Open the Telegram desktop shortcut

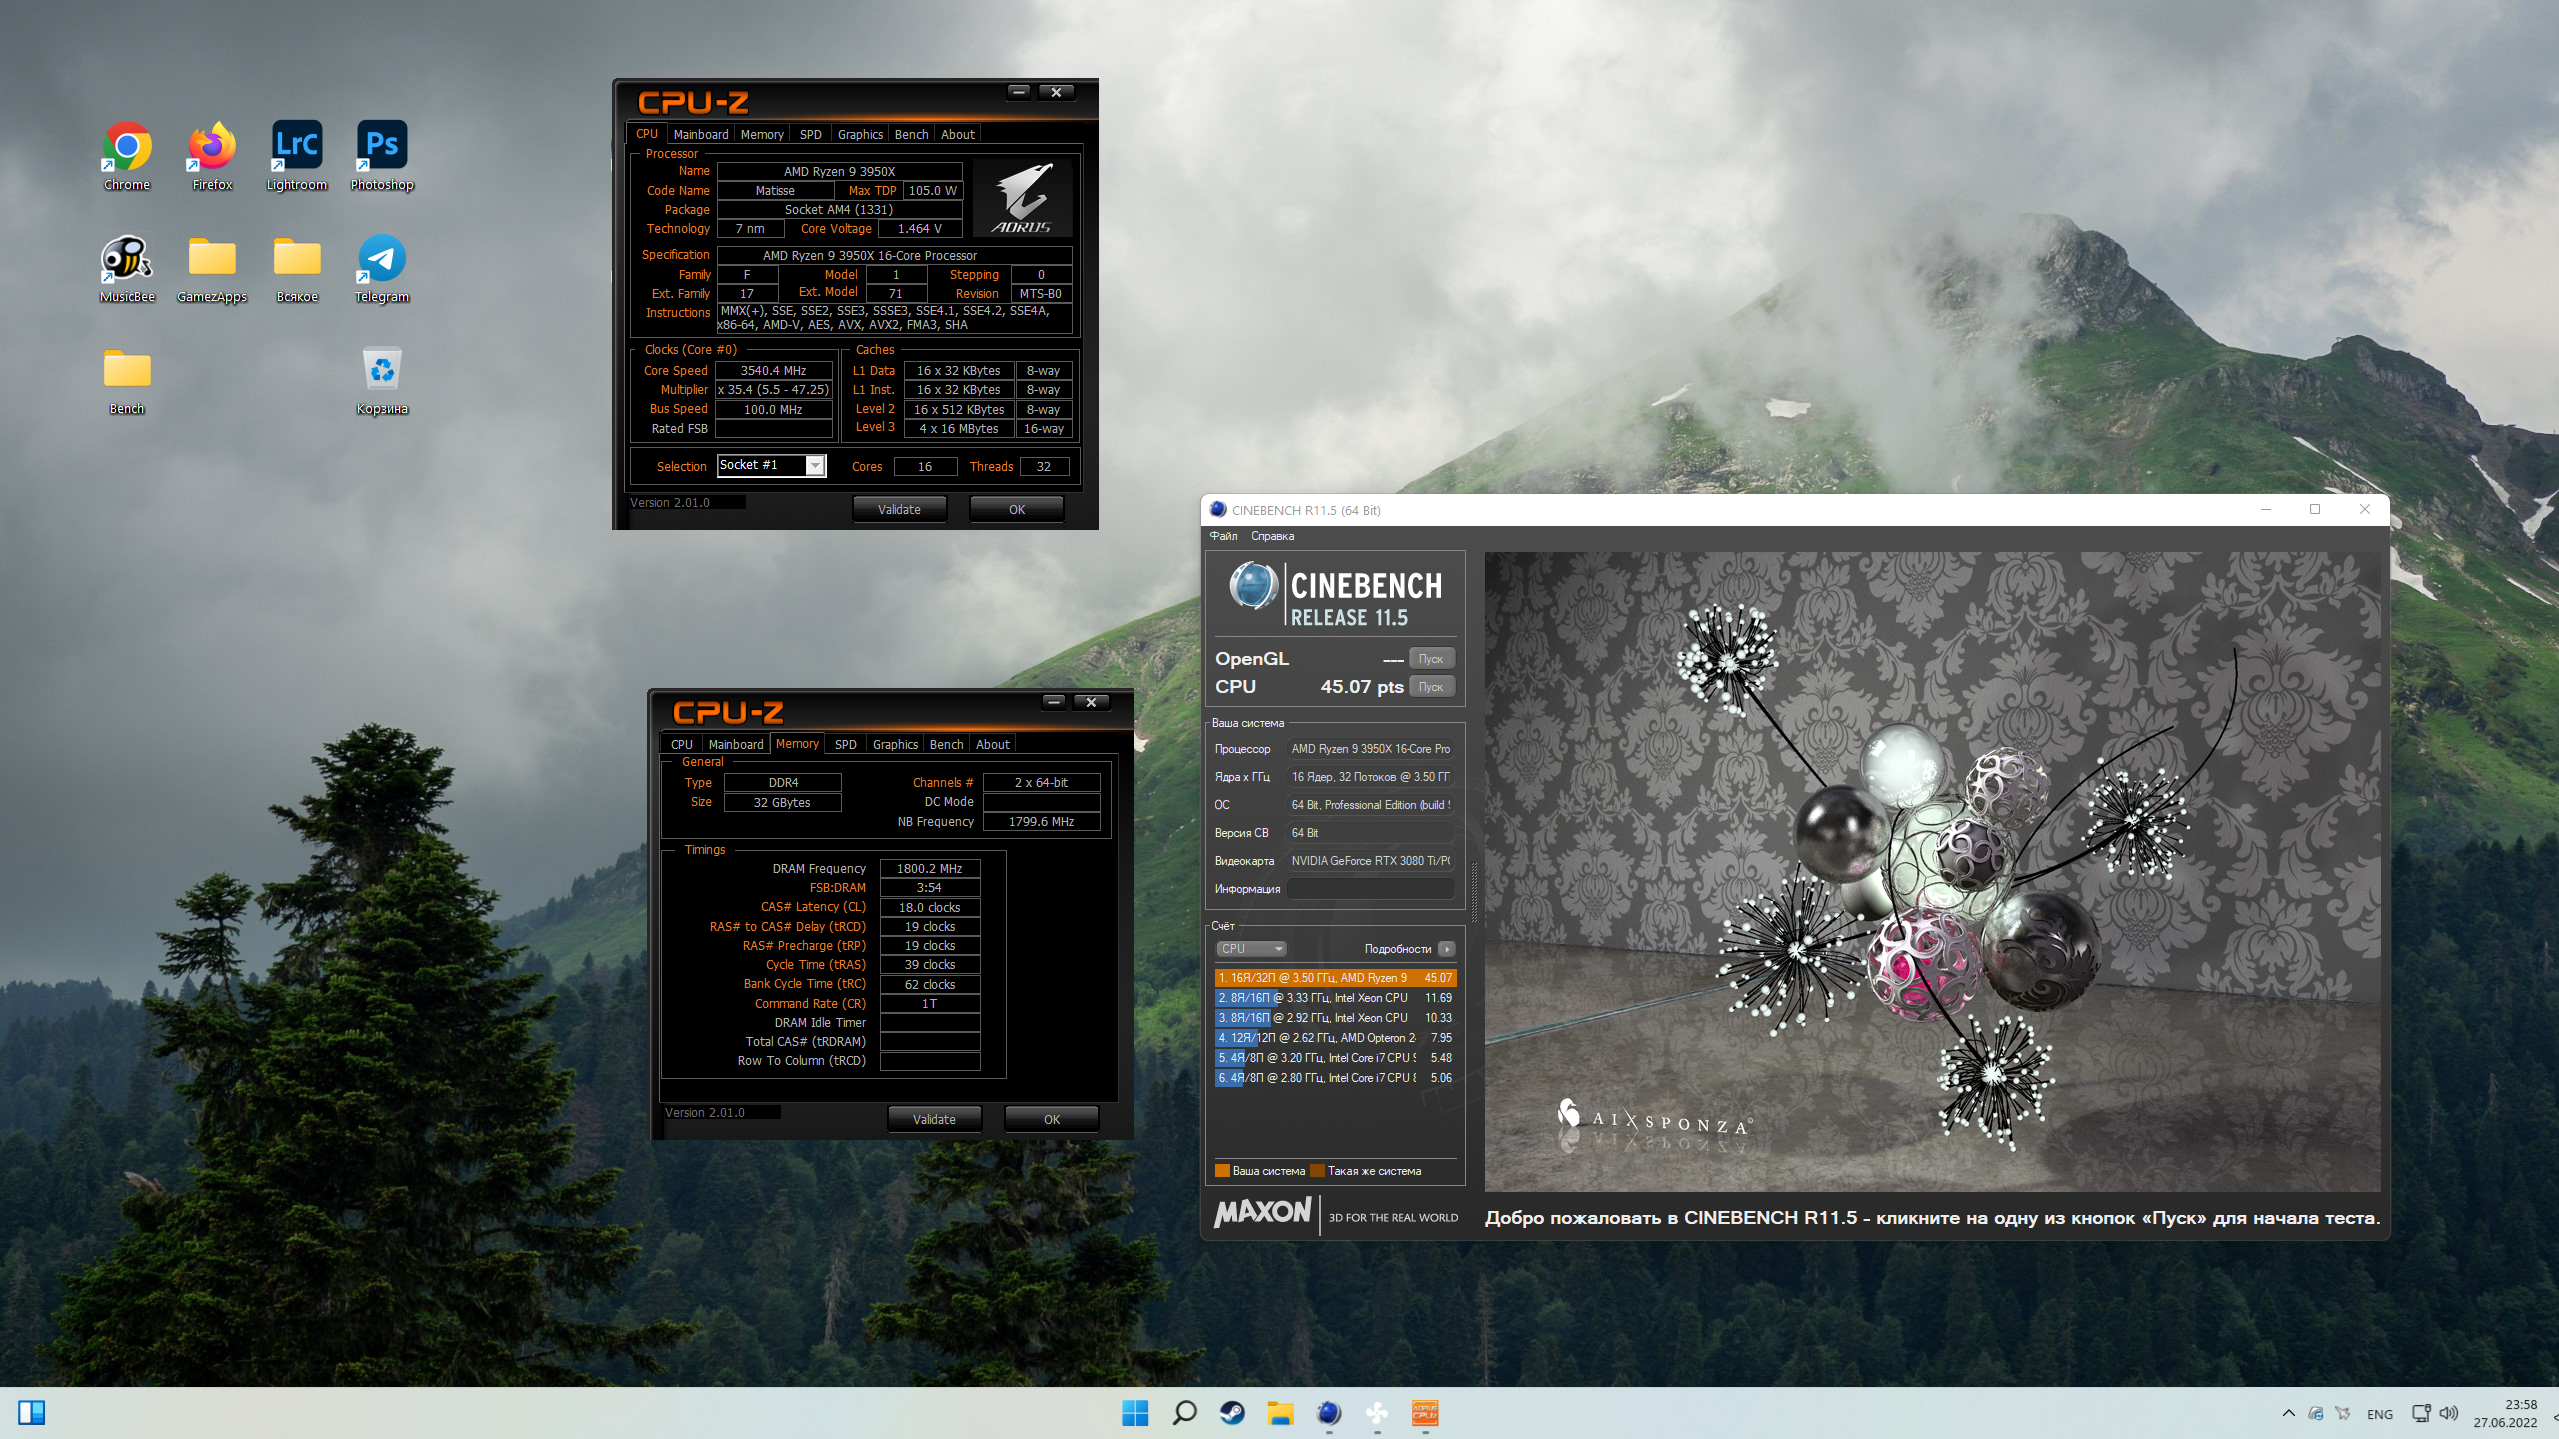coord(382,268)
